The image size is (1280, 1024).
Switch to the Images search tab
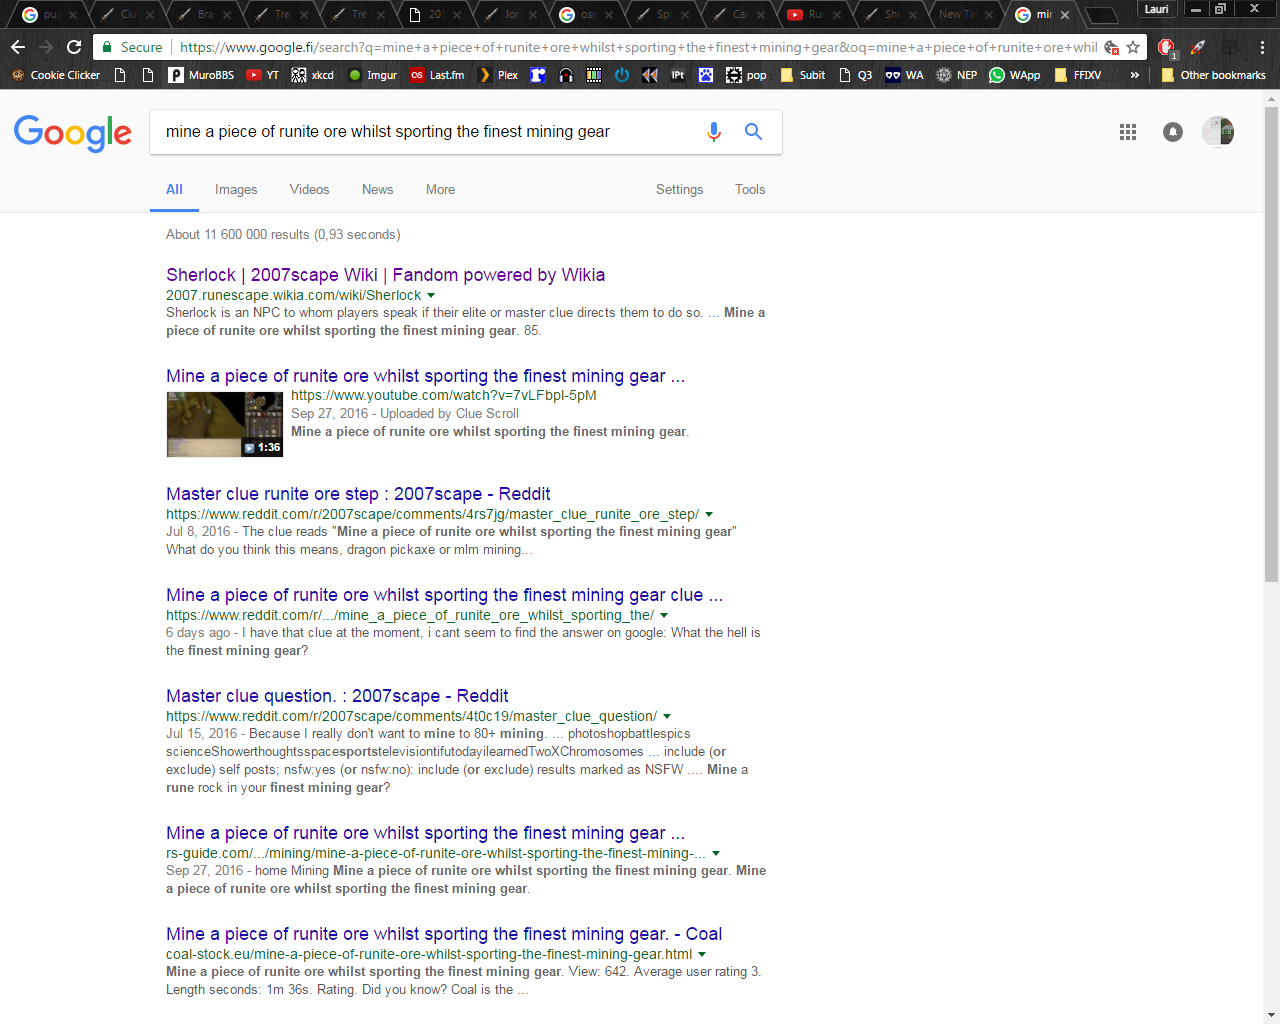(236, 190)
